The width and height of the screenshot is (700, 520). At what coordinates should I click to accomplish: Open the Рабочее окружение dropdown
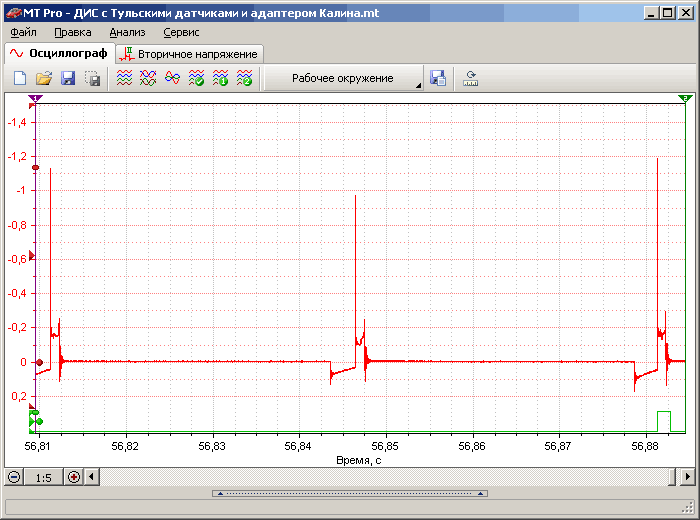(x=343, y=78)
